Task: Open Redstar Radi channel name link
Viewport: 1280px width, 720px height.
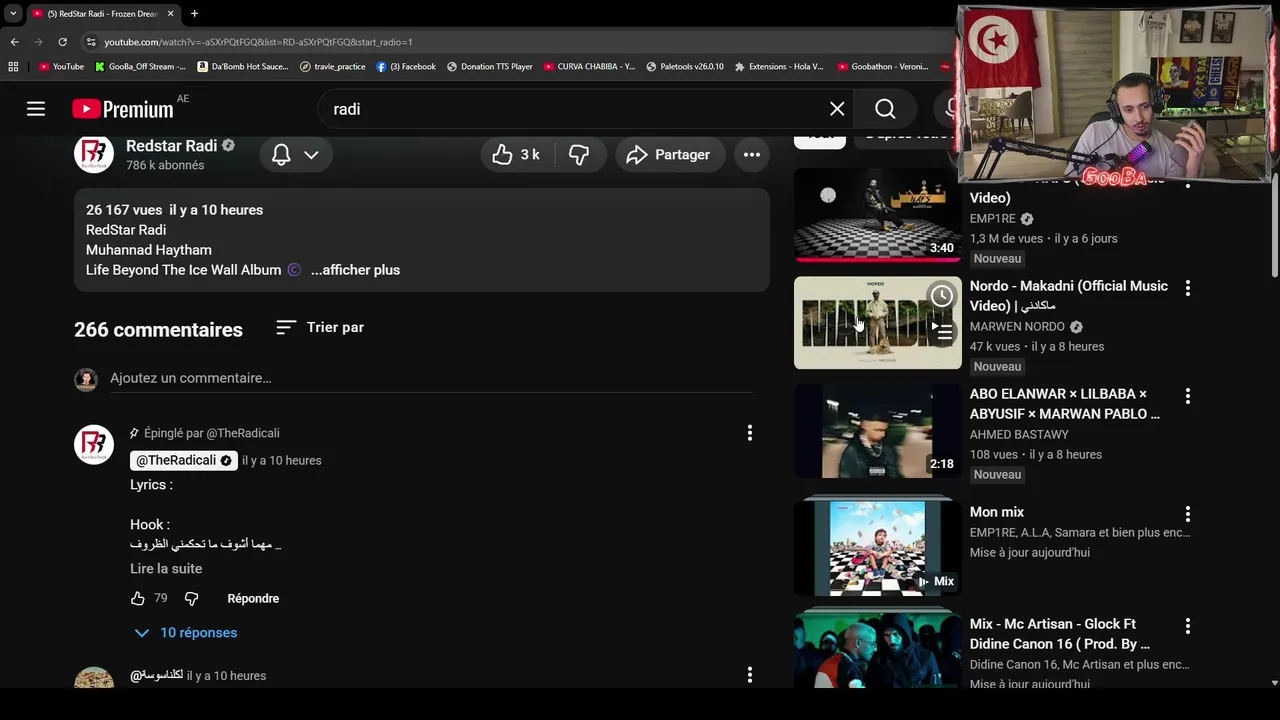Action: click(x=171, y=145)
